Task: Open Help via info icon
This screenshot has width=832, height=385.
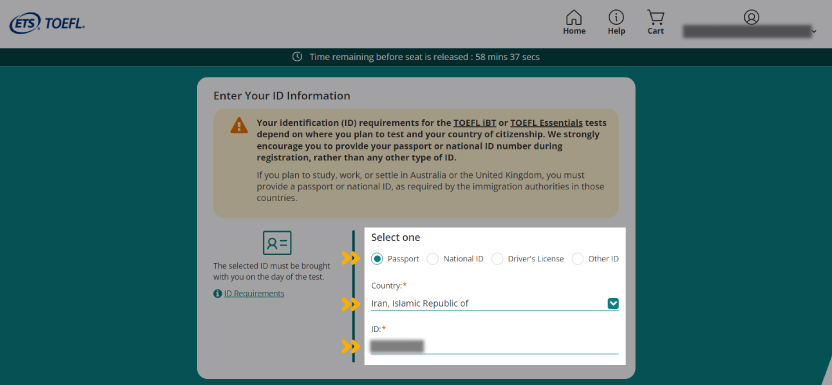Action: [616, 18]
